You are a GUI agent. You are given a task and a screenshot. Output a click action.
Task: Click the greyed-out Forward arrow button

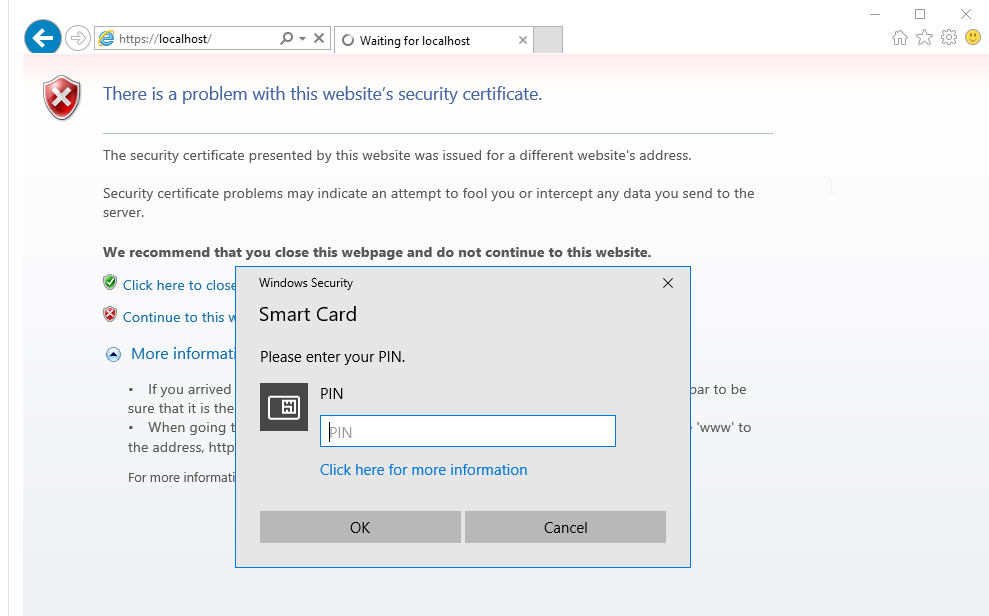[x=77, y=39]
